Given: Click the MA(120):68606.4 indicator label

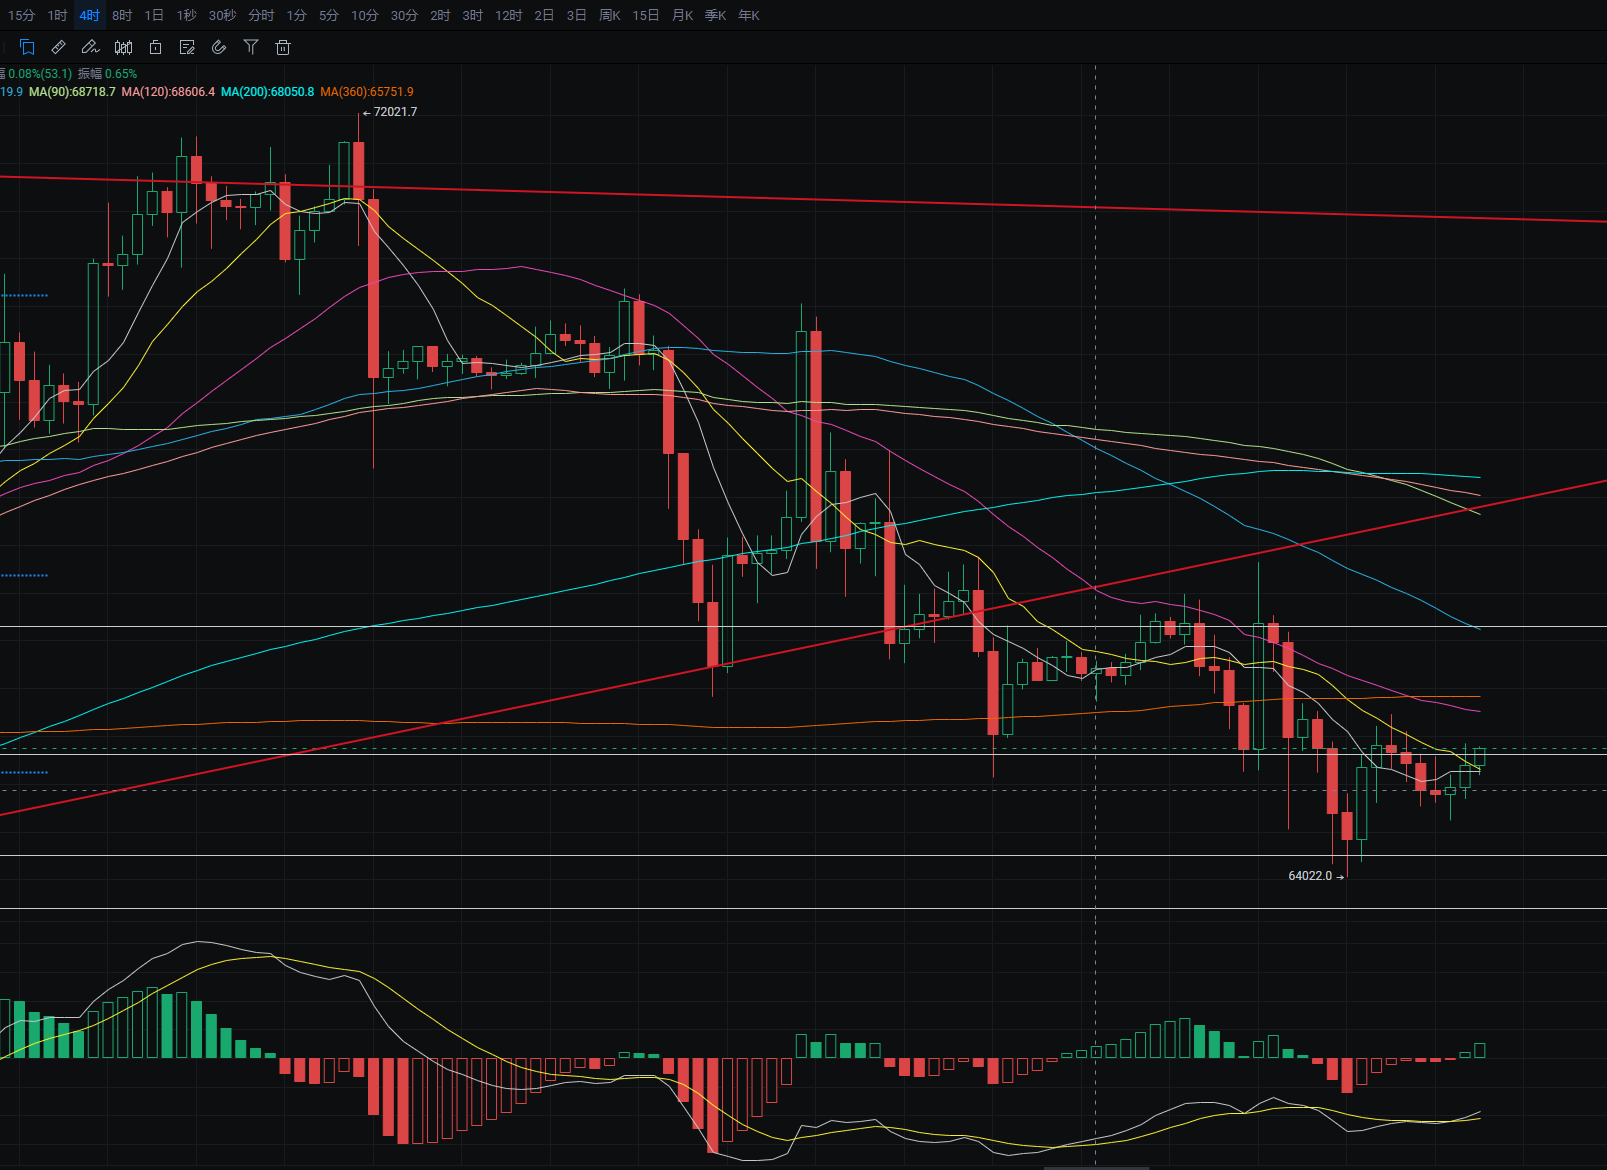Looking at the screenshot, I should tap(168, 91).
